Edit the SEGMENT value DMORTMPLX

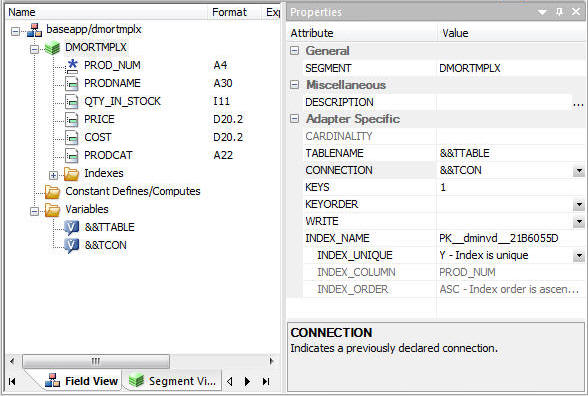coord(510,68)
